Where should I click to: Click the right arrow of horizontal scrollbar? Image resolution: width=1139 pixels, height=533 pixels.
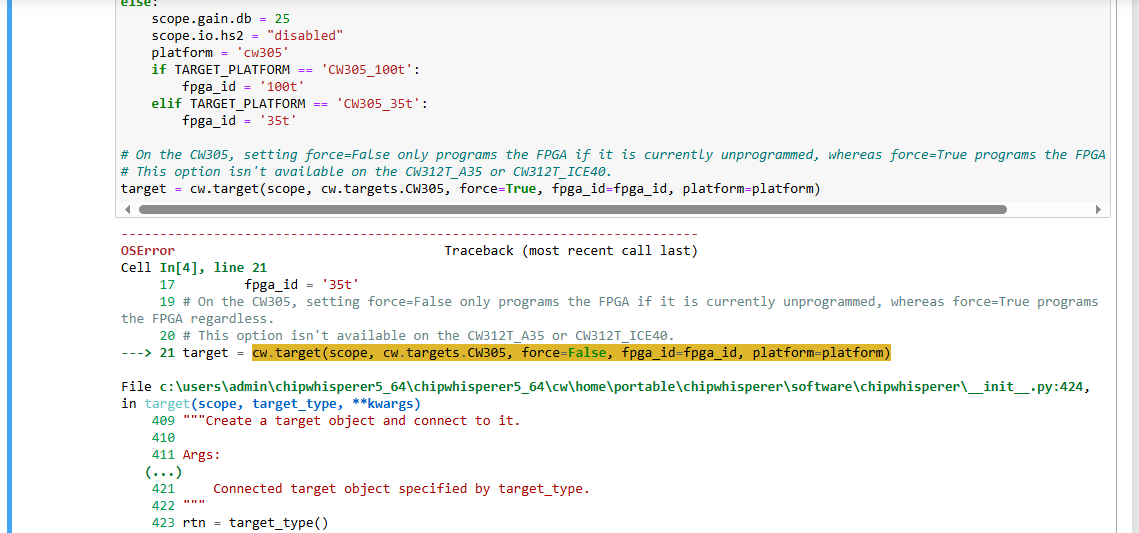tap(1098, 210)
